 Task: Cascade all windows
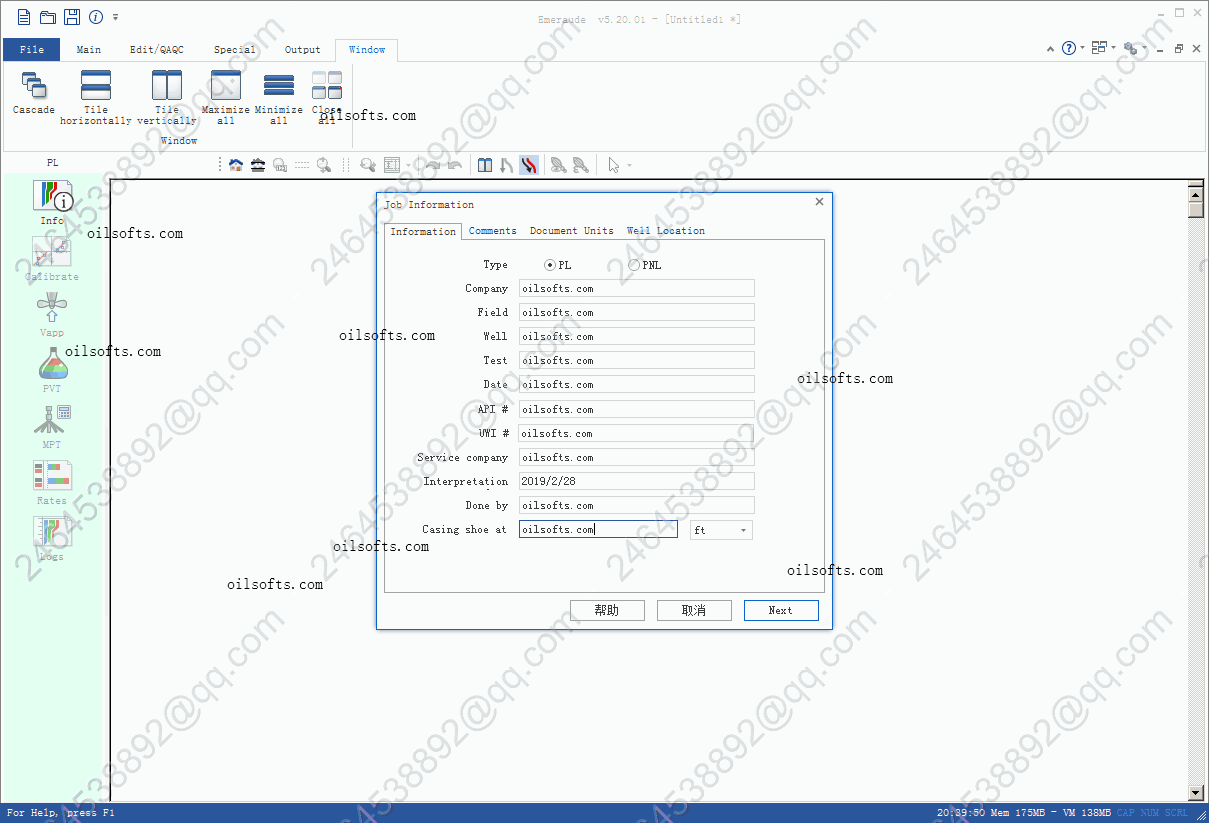coord(34,94)
